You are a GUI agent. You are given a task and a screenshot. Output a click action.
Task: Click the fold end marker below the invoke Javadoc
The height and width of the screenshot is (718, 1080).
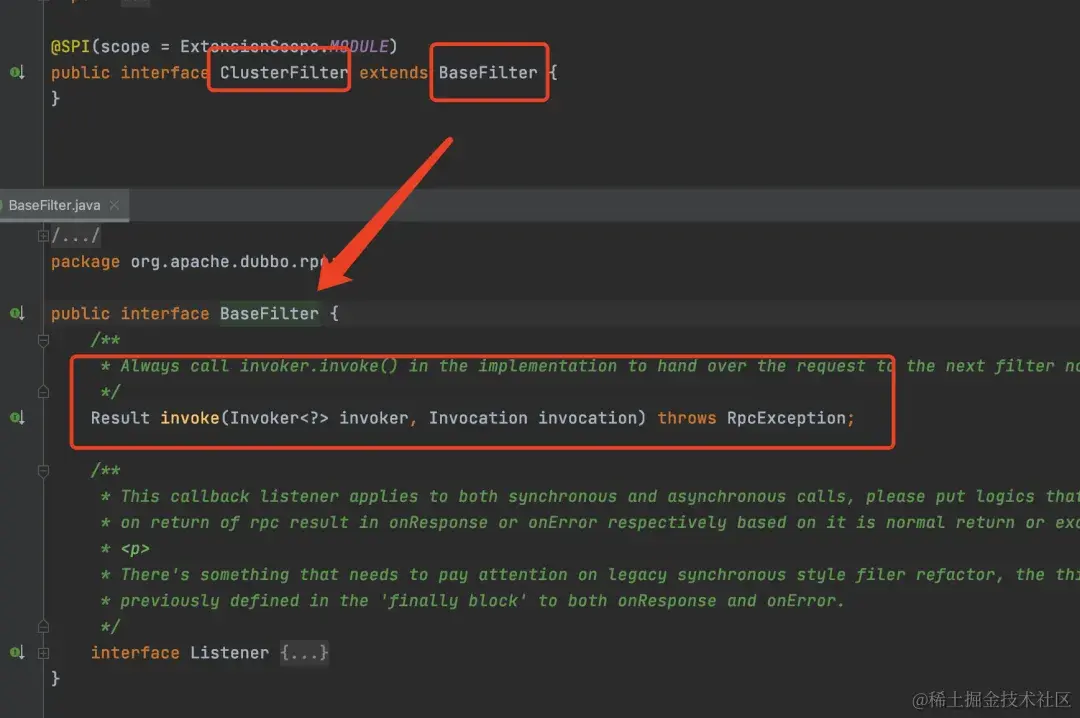click(43, 392)
